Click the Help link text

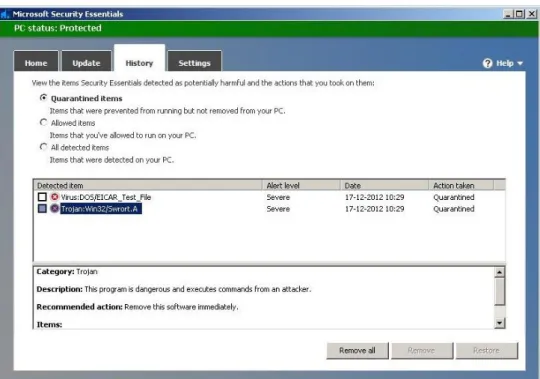click(505, 63)
